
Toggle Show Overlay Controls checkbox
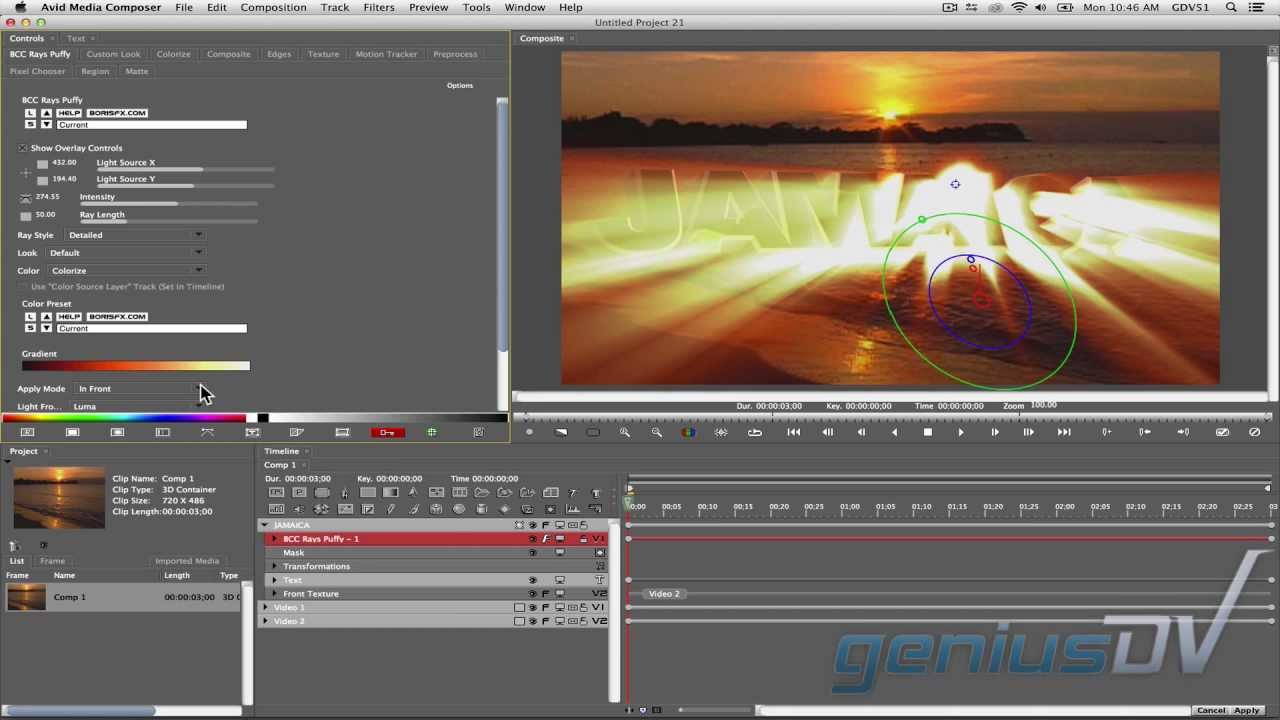23,148
